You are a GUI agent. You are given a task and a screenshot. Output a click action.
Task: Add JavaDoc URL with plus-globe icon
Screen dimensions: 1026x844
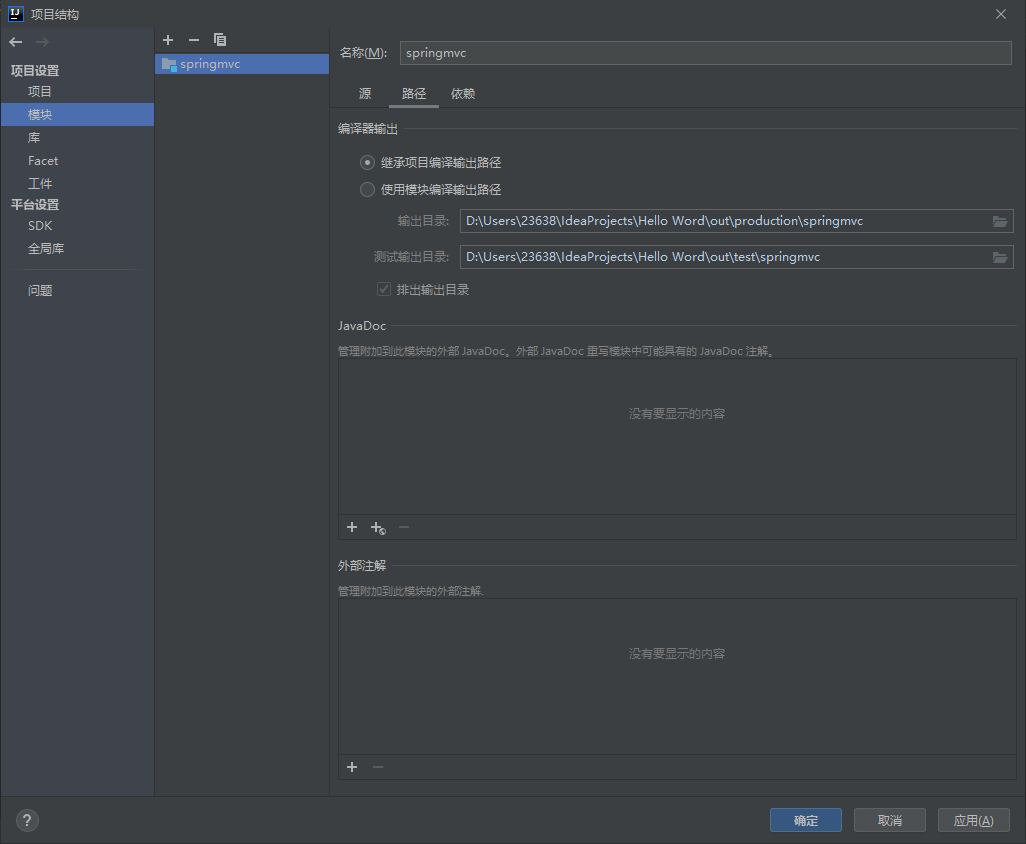378,527
